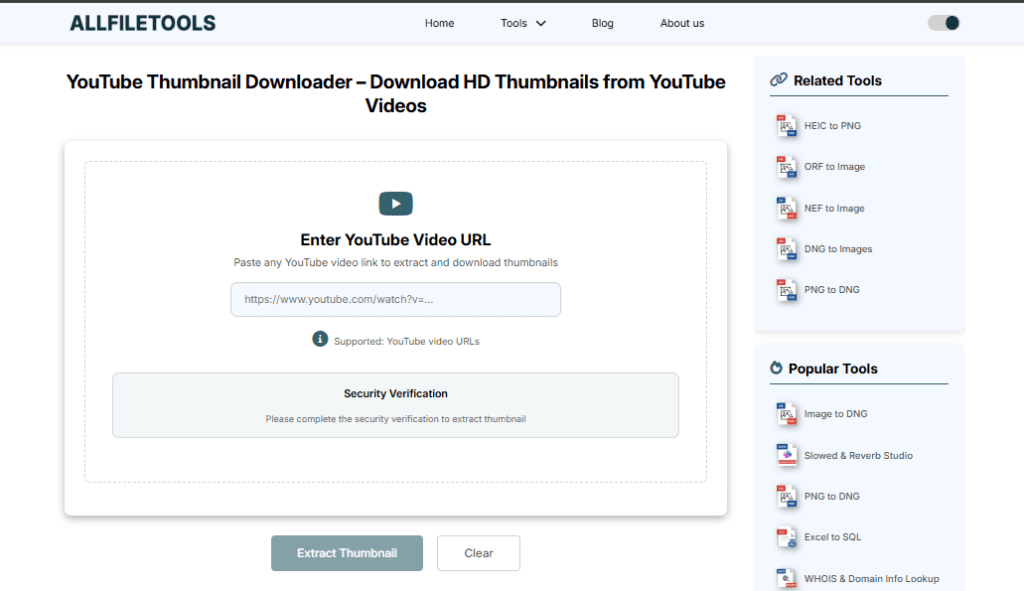Screen dimensions: 1024x591
Task: Open the ALLFILETOOLS logo homepage link
Action: pyautogui.click(x=142, y=23)
